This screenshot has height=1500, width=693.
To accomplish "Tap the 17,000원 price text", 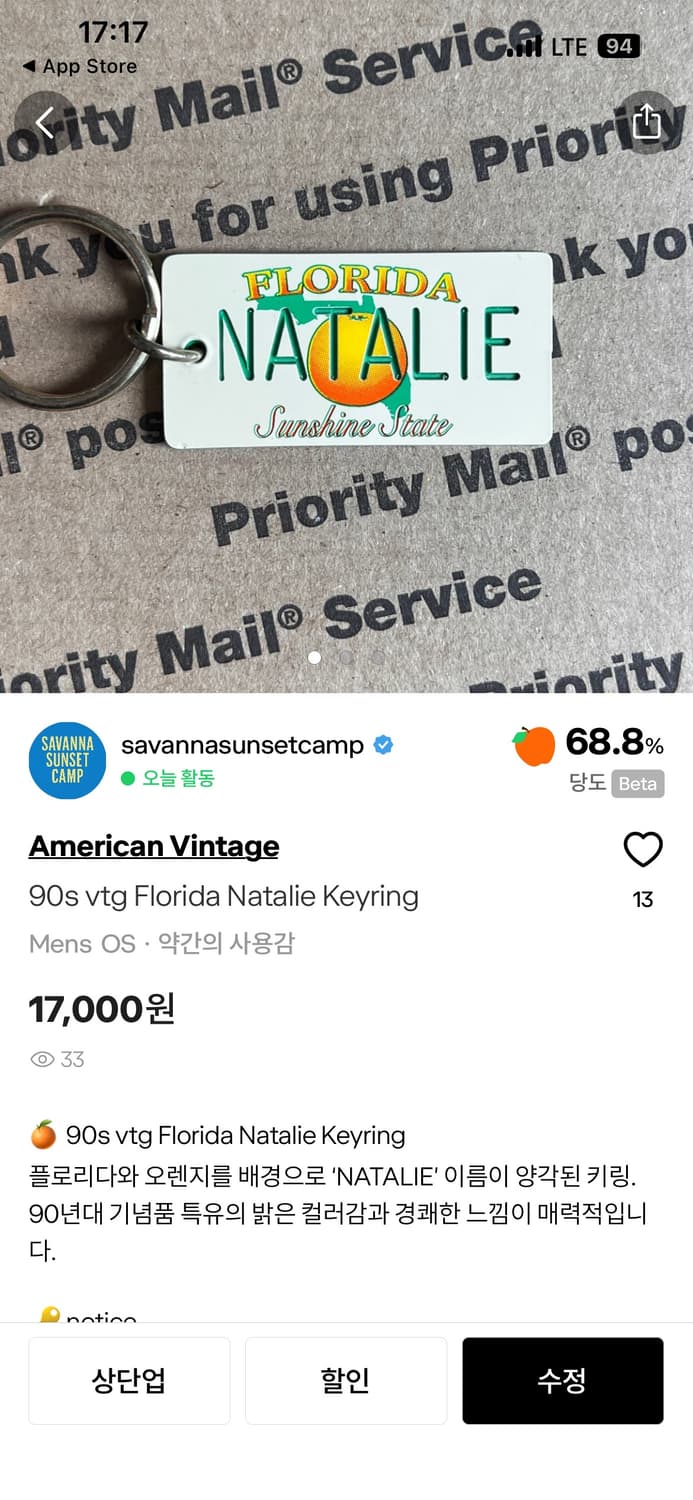I will 102,1009.
